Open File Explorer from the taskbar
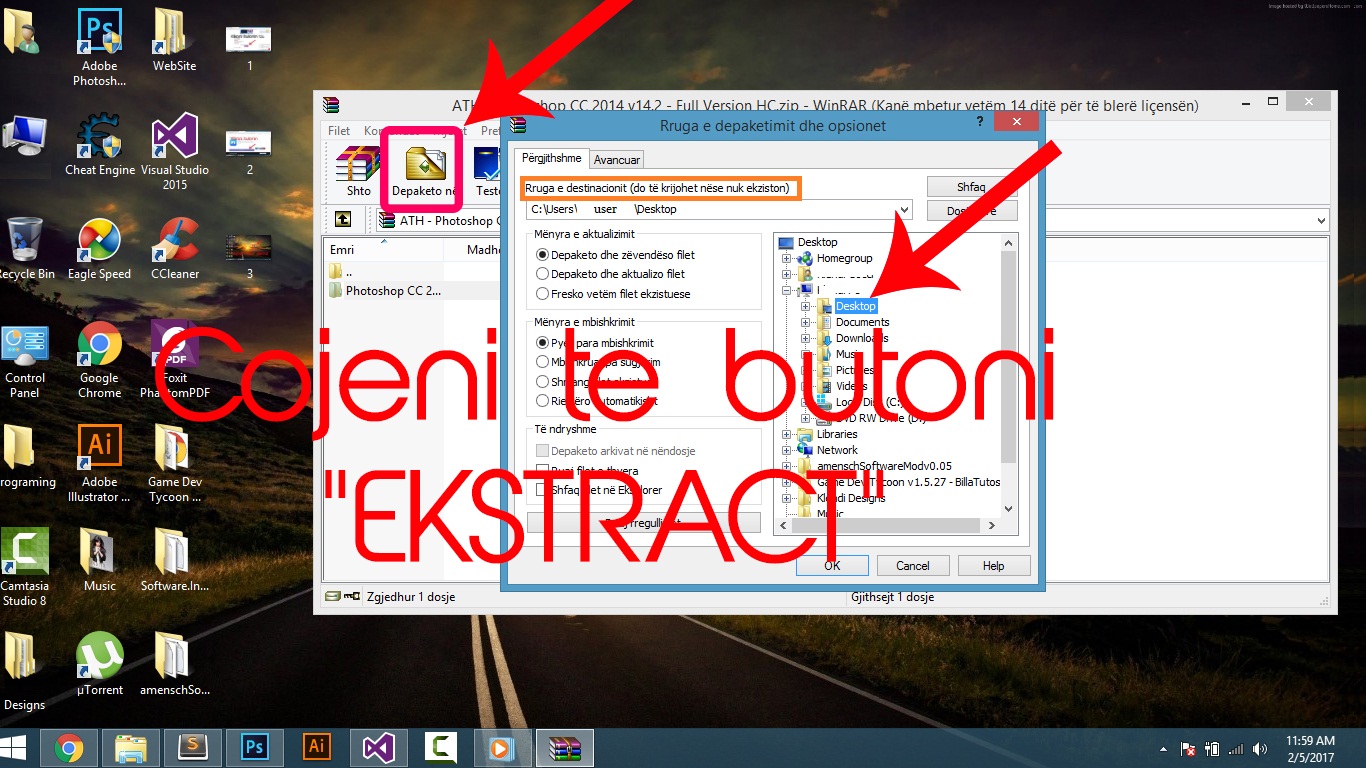The image size is (1366, 768). 131,748
